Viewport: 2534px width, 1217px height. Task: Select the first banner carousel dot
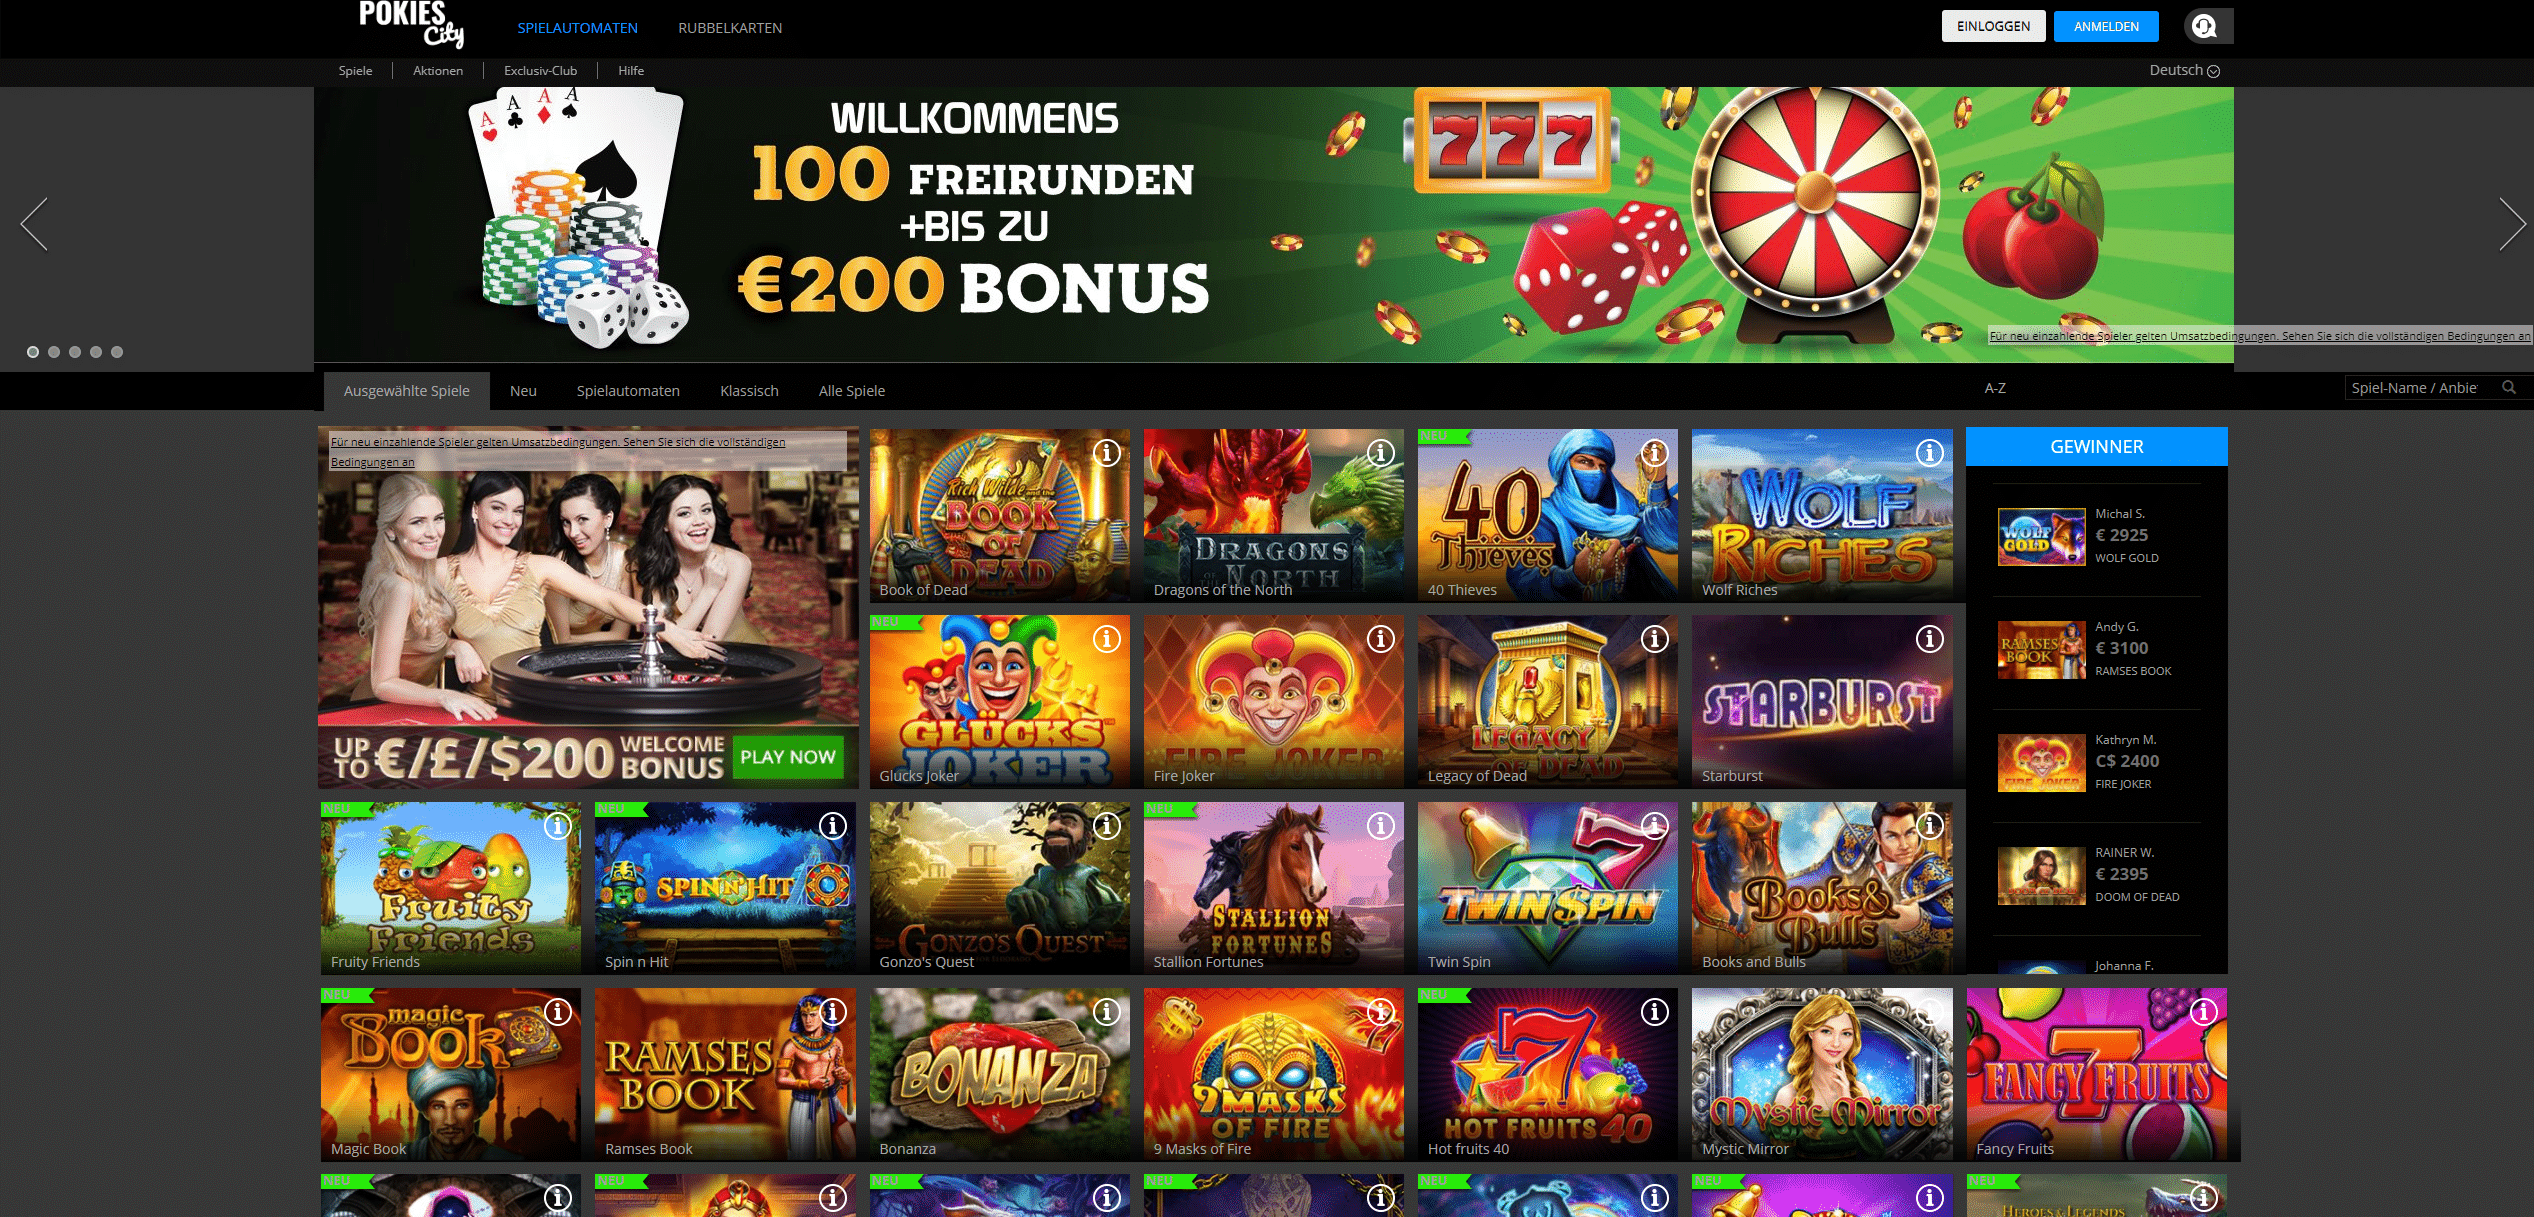coord(33,352)
